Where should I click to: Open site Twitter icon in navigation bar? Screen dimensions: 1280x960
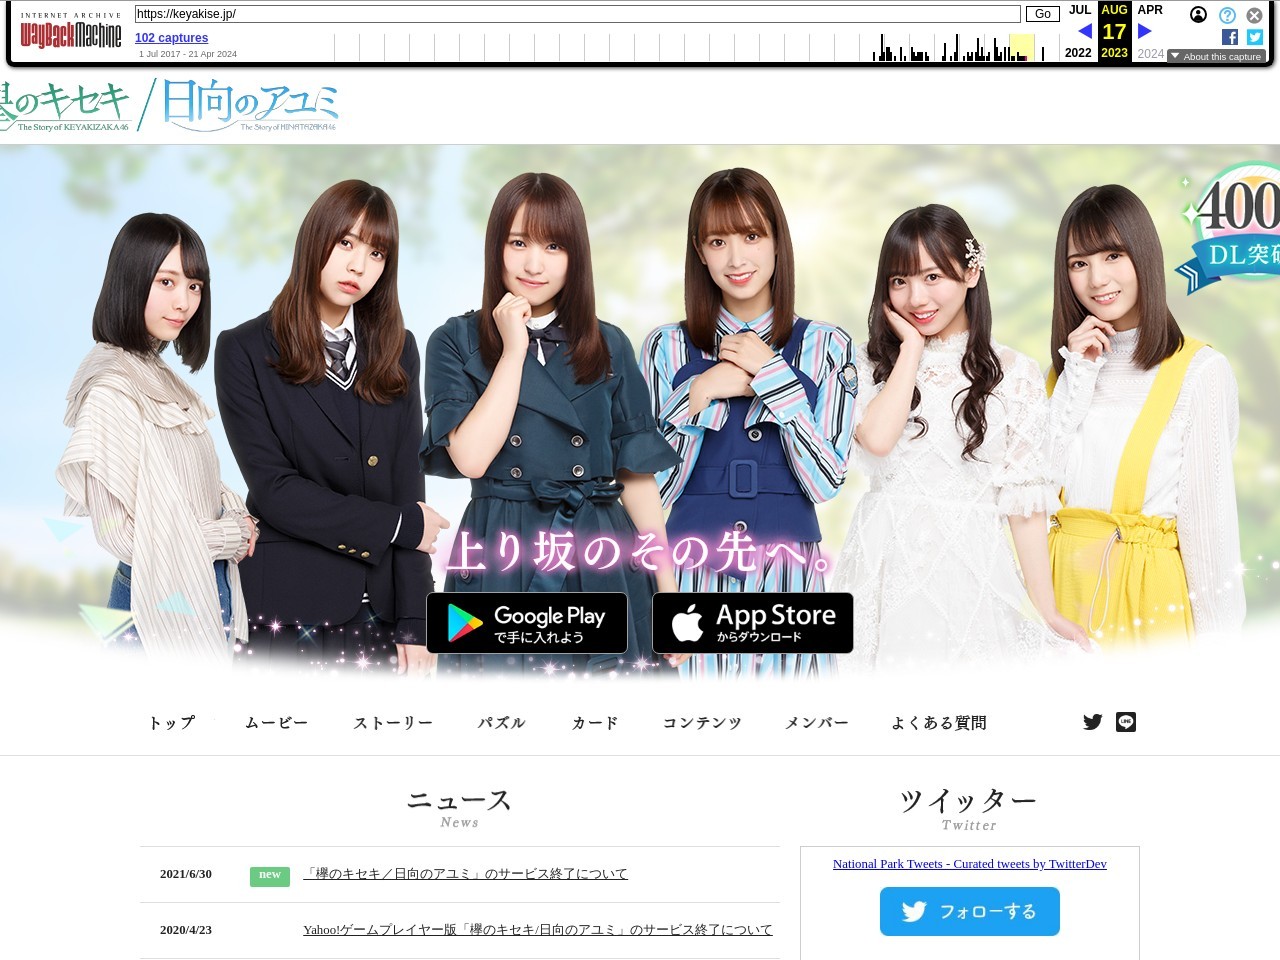click(x=1093, y=722)
